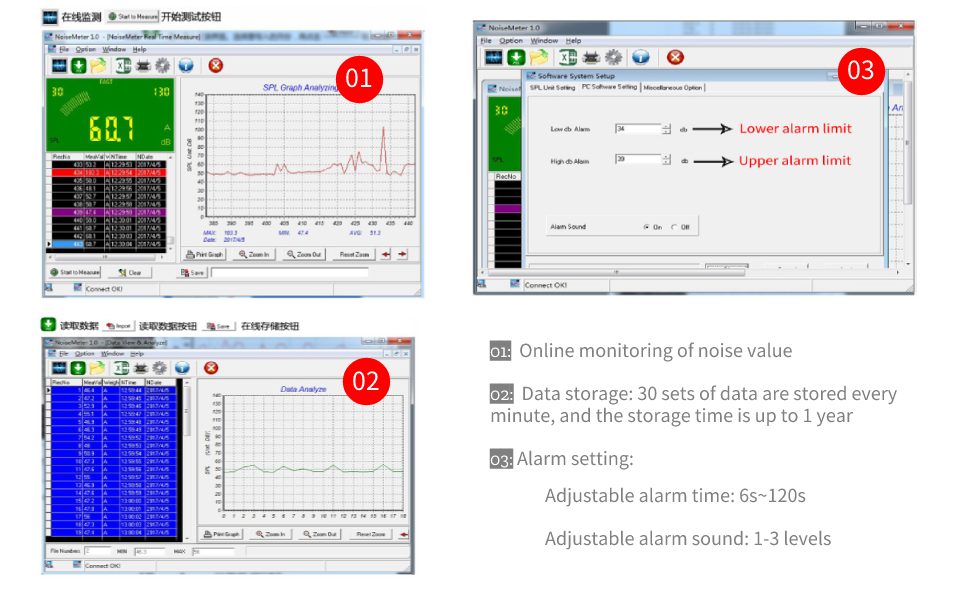Select the Alarm Sound Off radio button

pyautogui.click(x=674, y=227)
